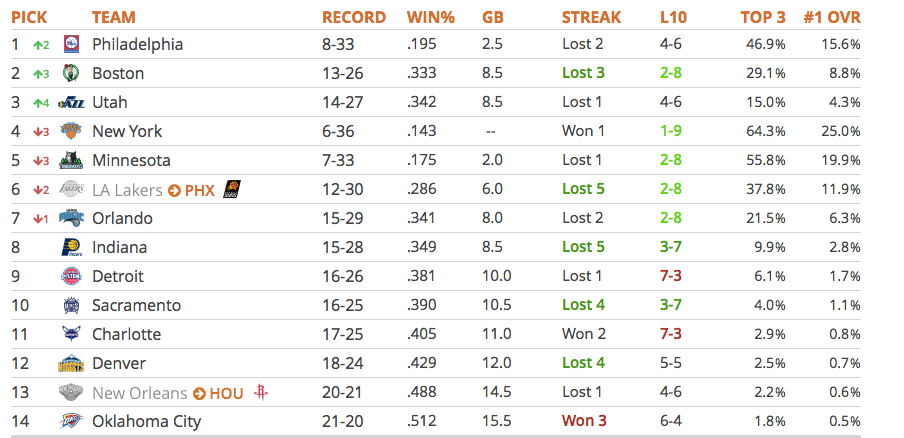Screen dimensions: 904x438
Task: Click the orange arrow before HOU
Action: click(199, 394)
